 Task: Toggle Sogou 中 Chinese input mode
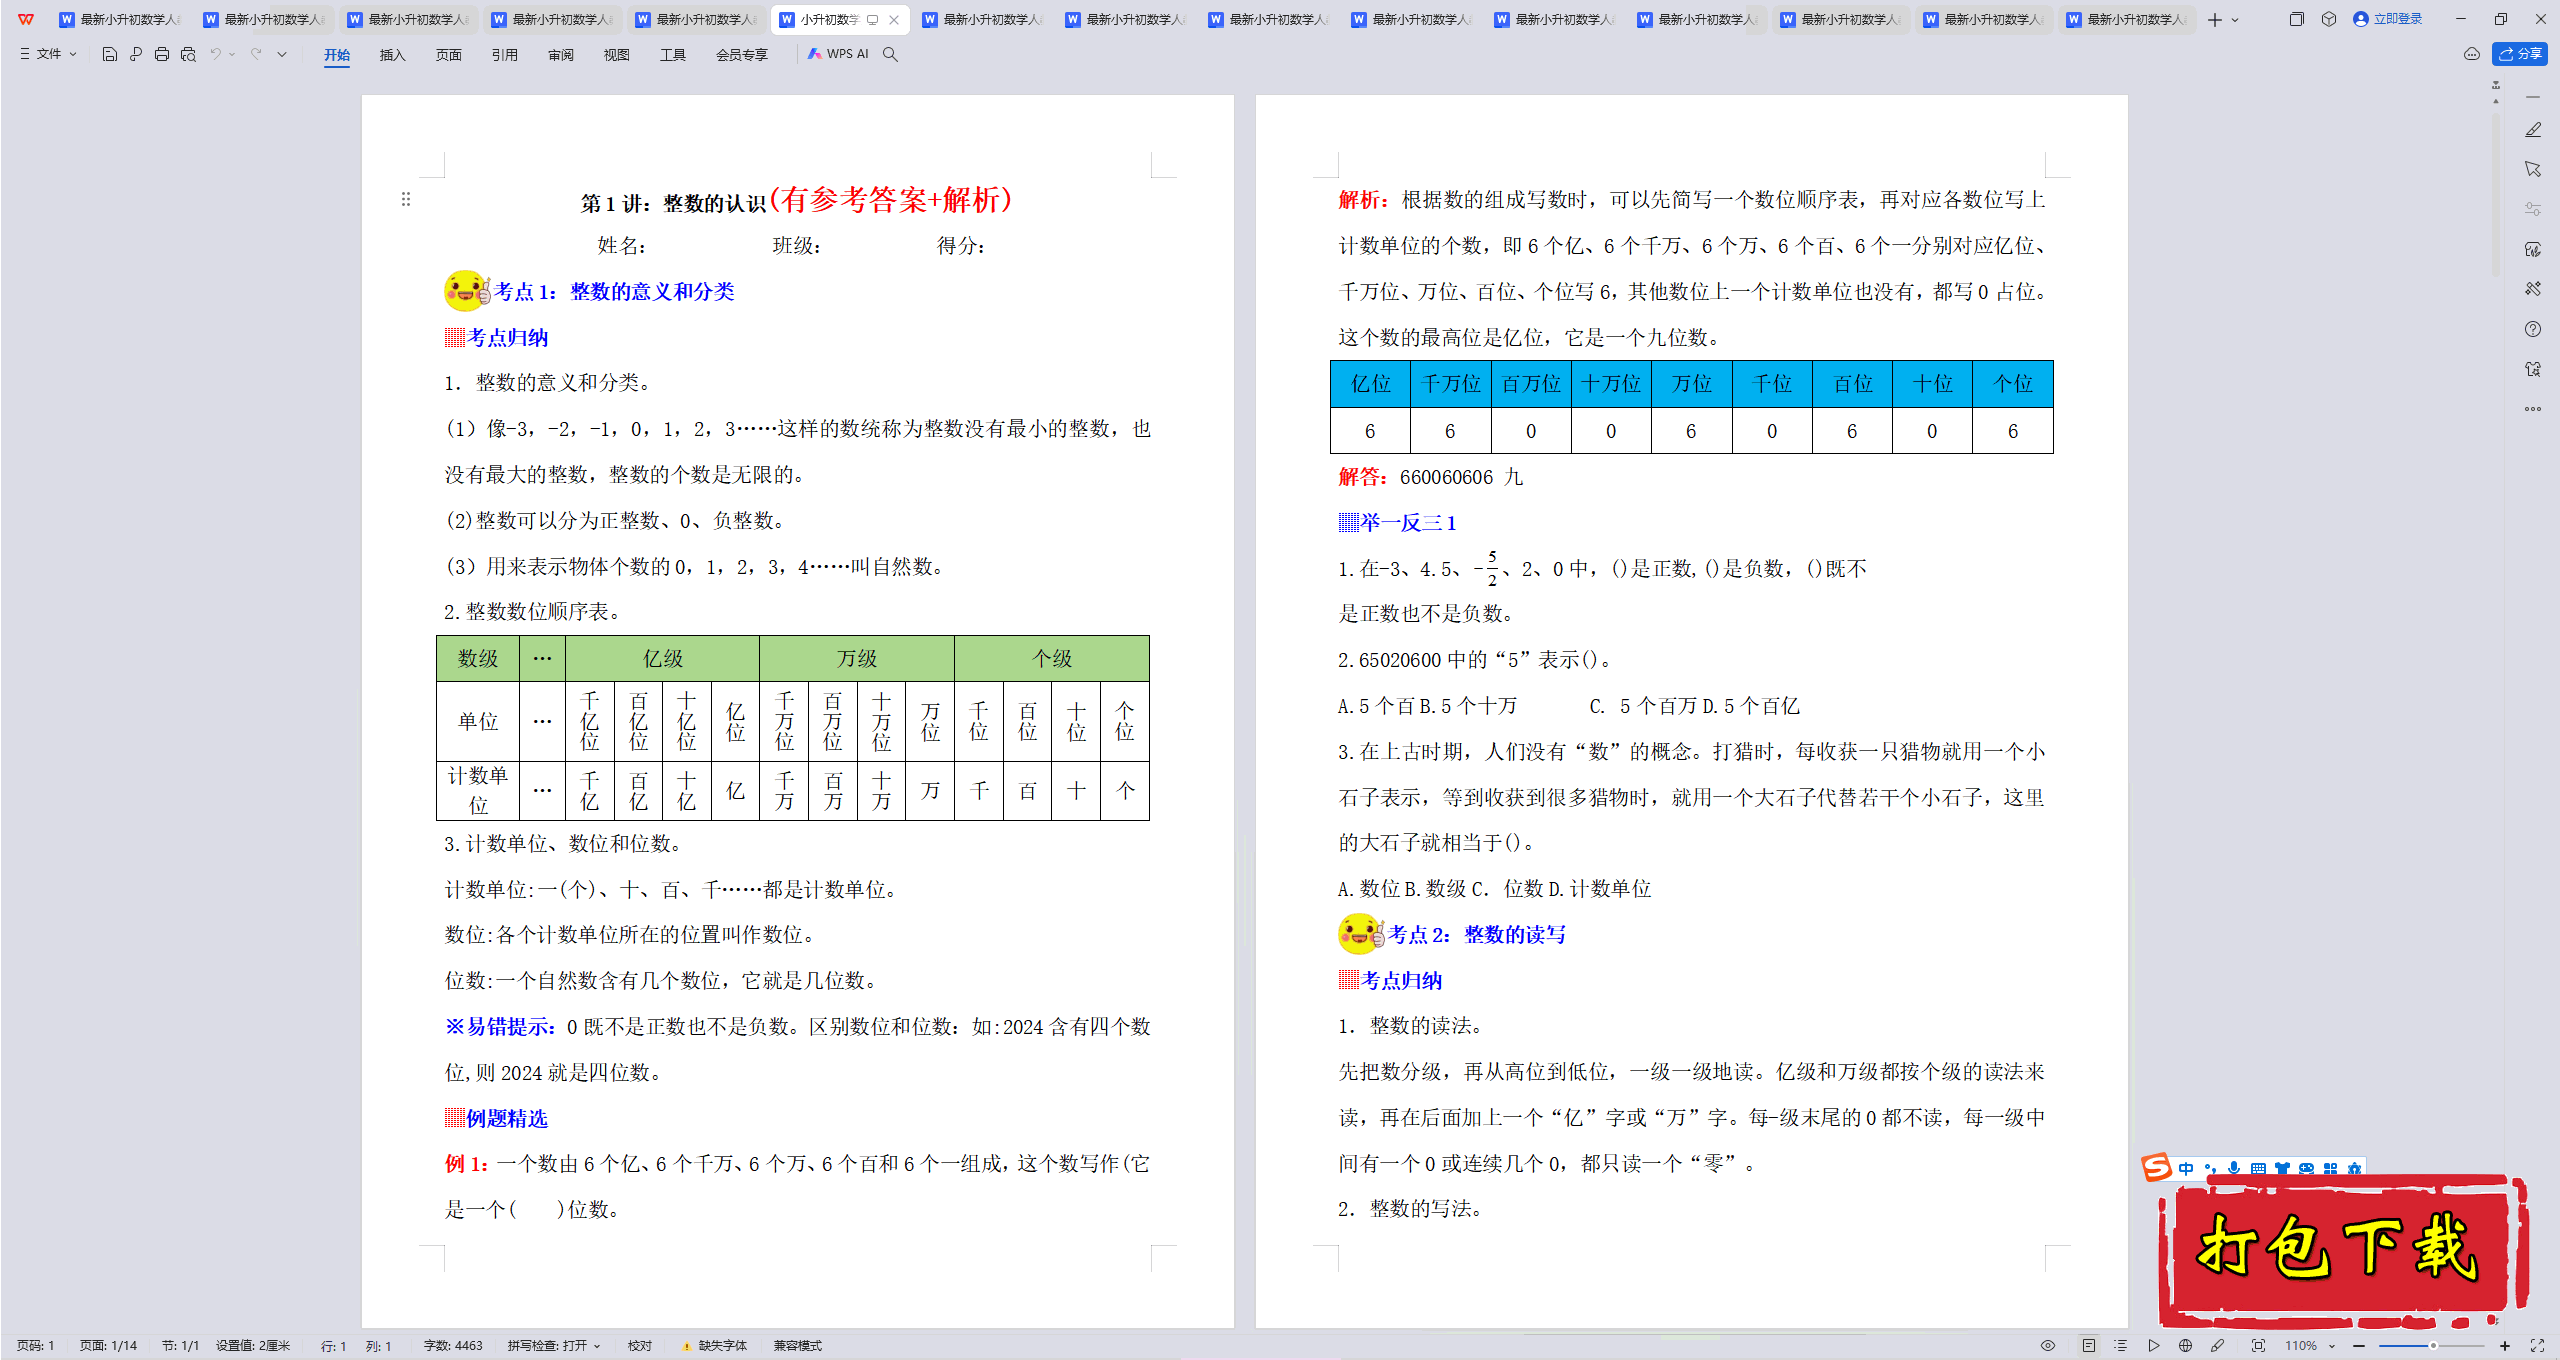[2186, 1168]
